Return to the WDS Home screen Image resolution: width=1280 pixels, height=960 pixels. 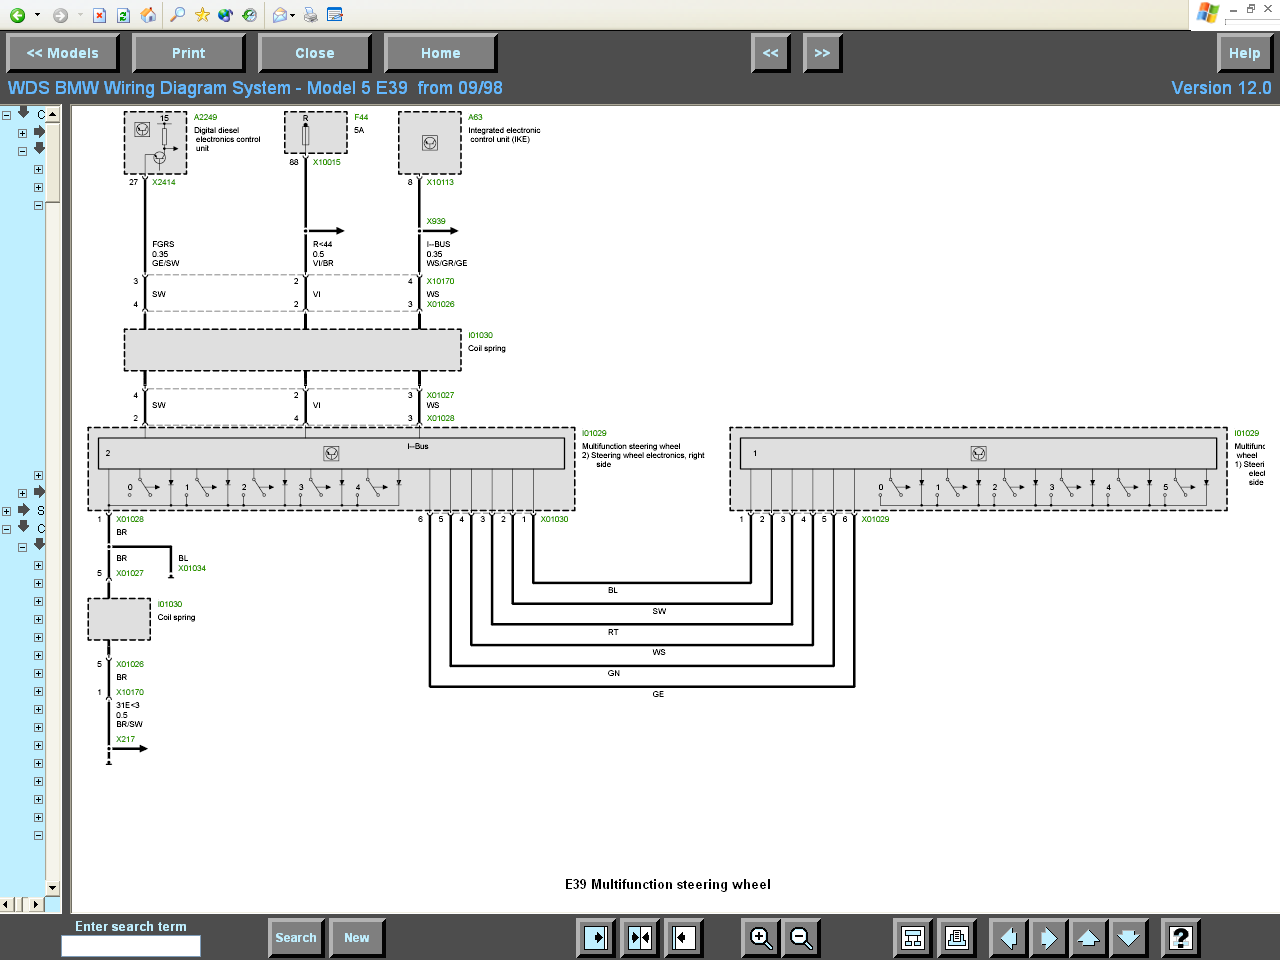tap(441, 53)
